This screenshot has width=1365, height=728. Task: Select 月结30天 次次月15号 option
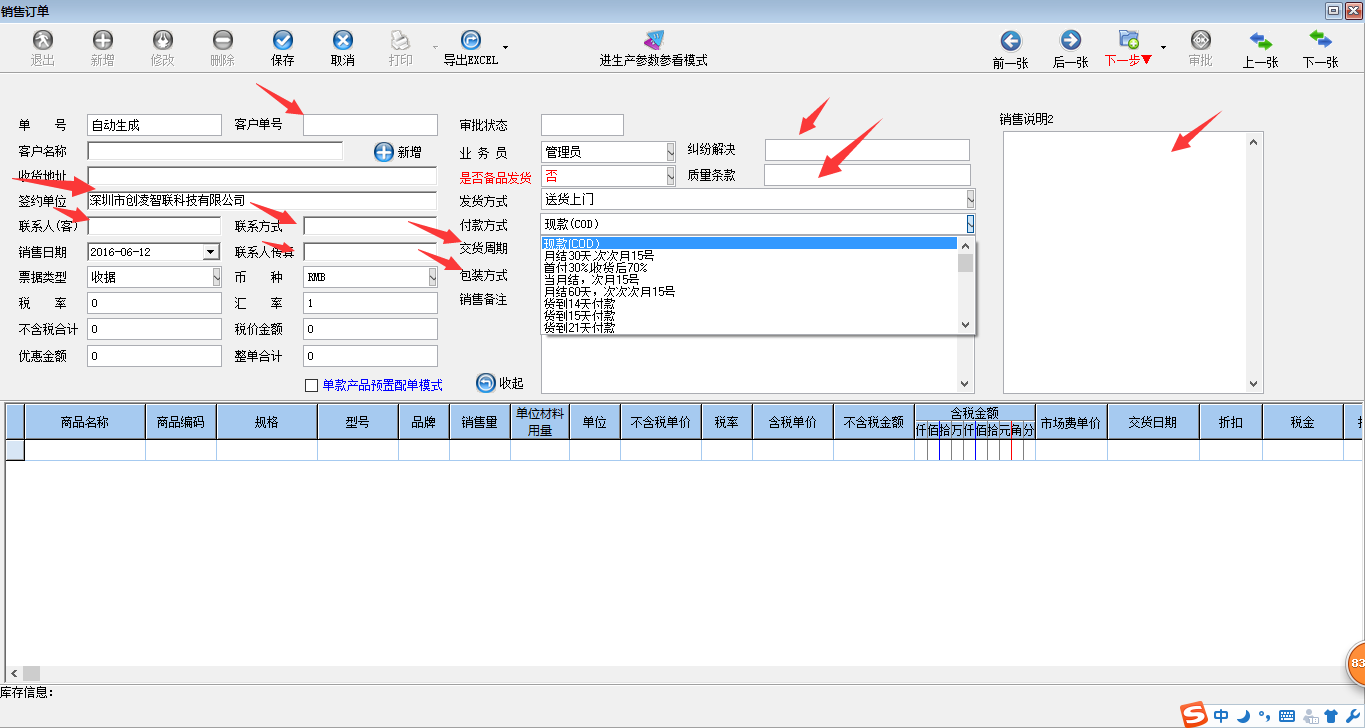[749, 256]
